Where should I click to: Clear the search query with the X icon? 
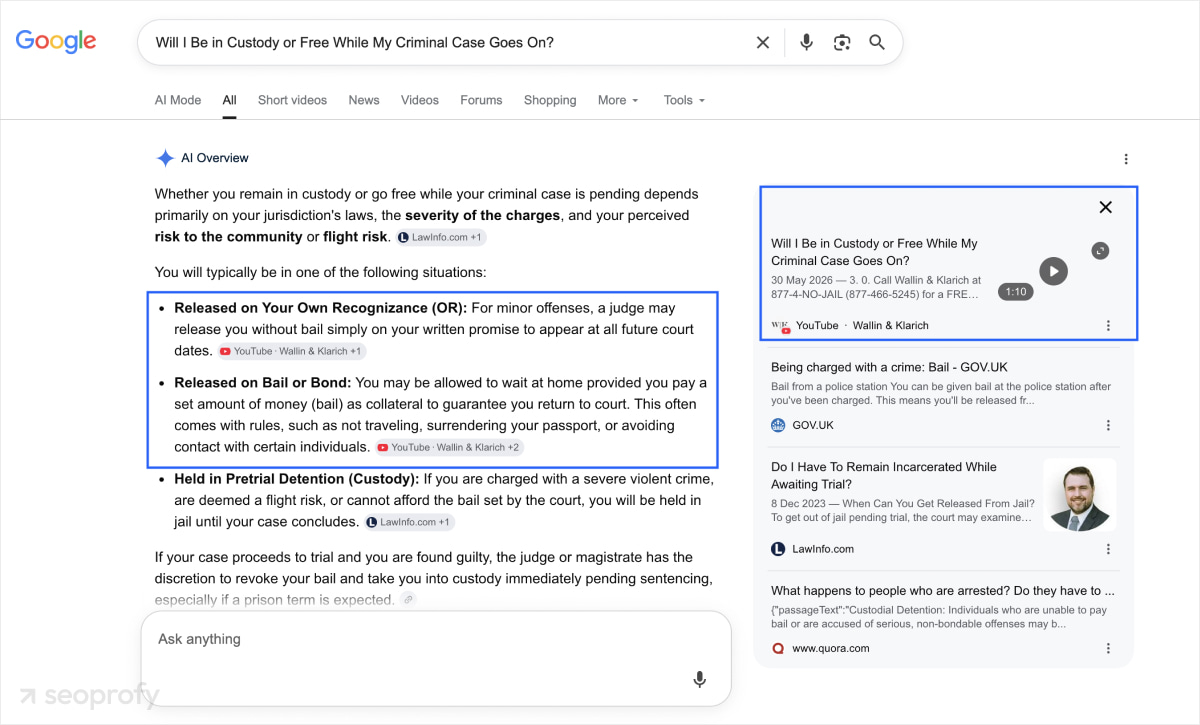pos(763,42)
